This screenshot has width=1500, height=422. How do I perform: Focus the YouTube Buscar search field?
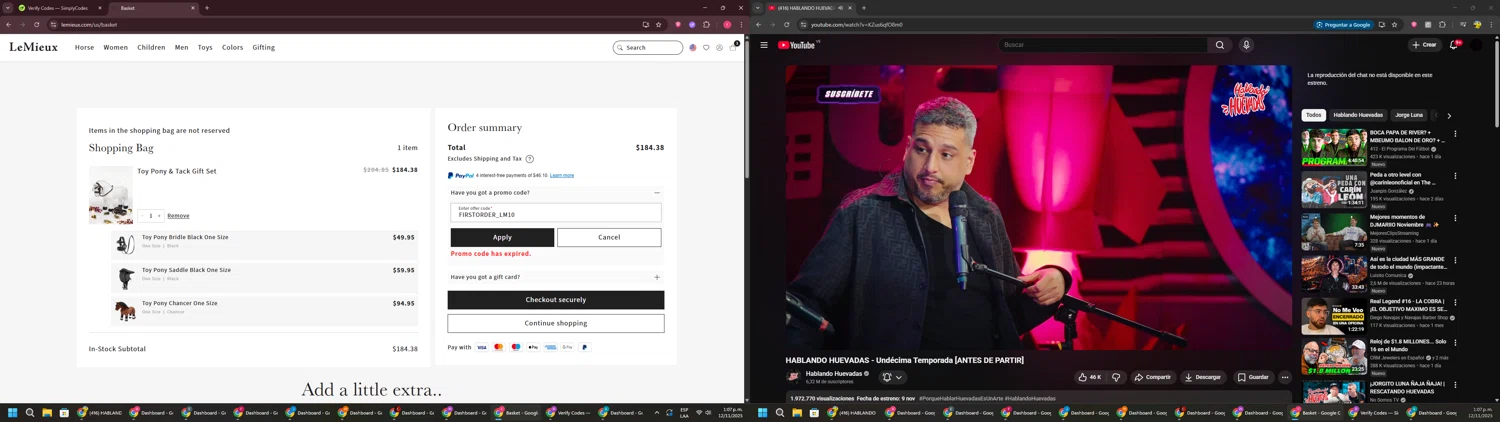[x=1103, y=45]
